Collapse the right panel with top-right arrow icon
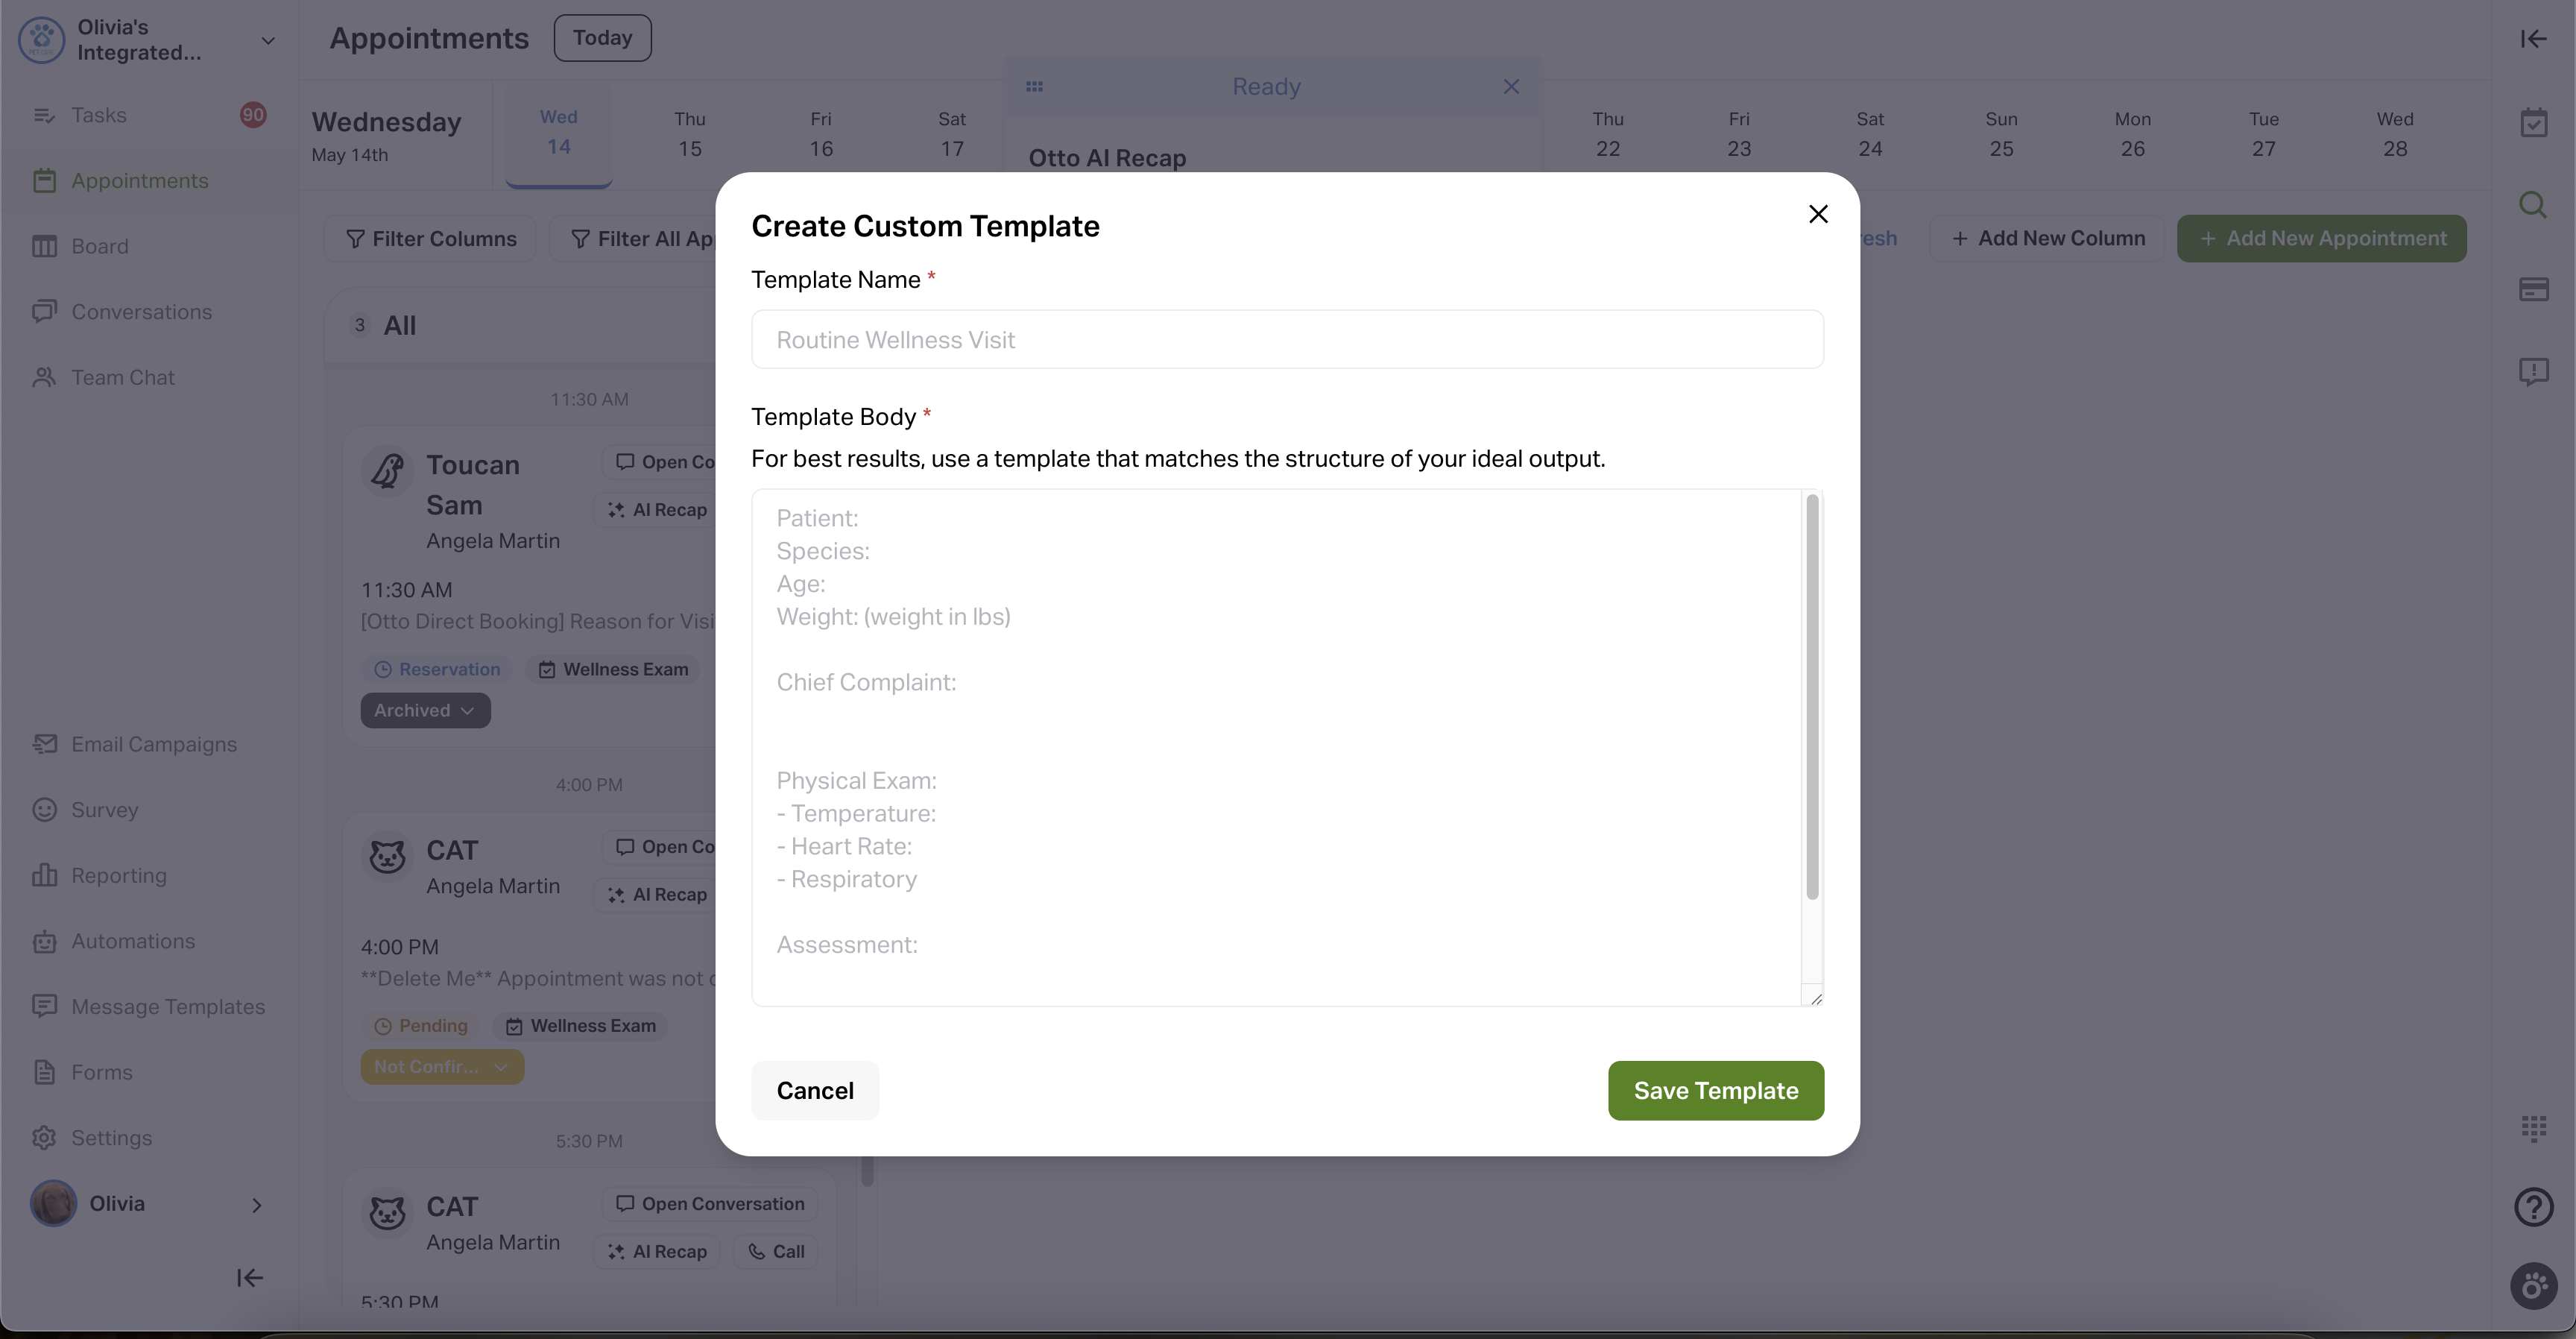2576x1339 pixels. tap(2532, 38)
